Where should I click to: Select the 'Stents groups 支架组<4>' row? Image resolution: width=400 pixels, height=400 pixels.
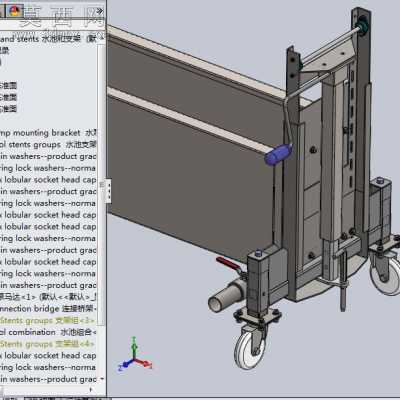click(x=48, y=344)
